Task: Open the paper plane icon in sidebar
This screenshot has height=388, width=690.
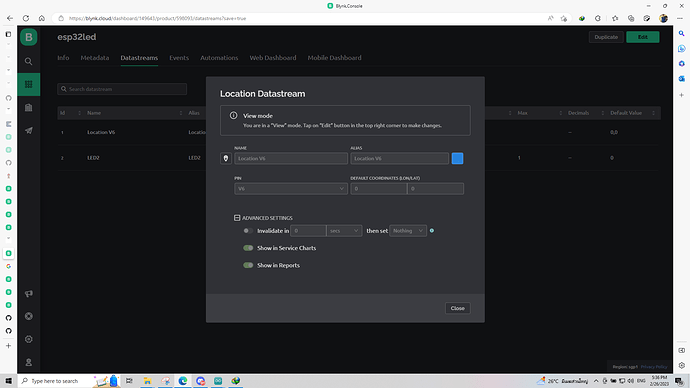Action: pyautogui.click(x=29, y=131)
